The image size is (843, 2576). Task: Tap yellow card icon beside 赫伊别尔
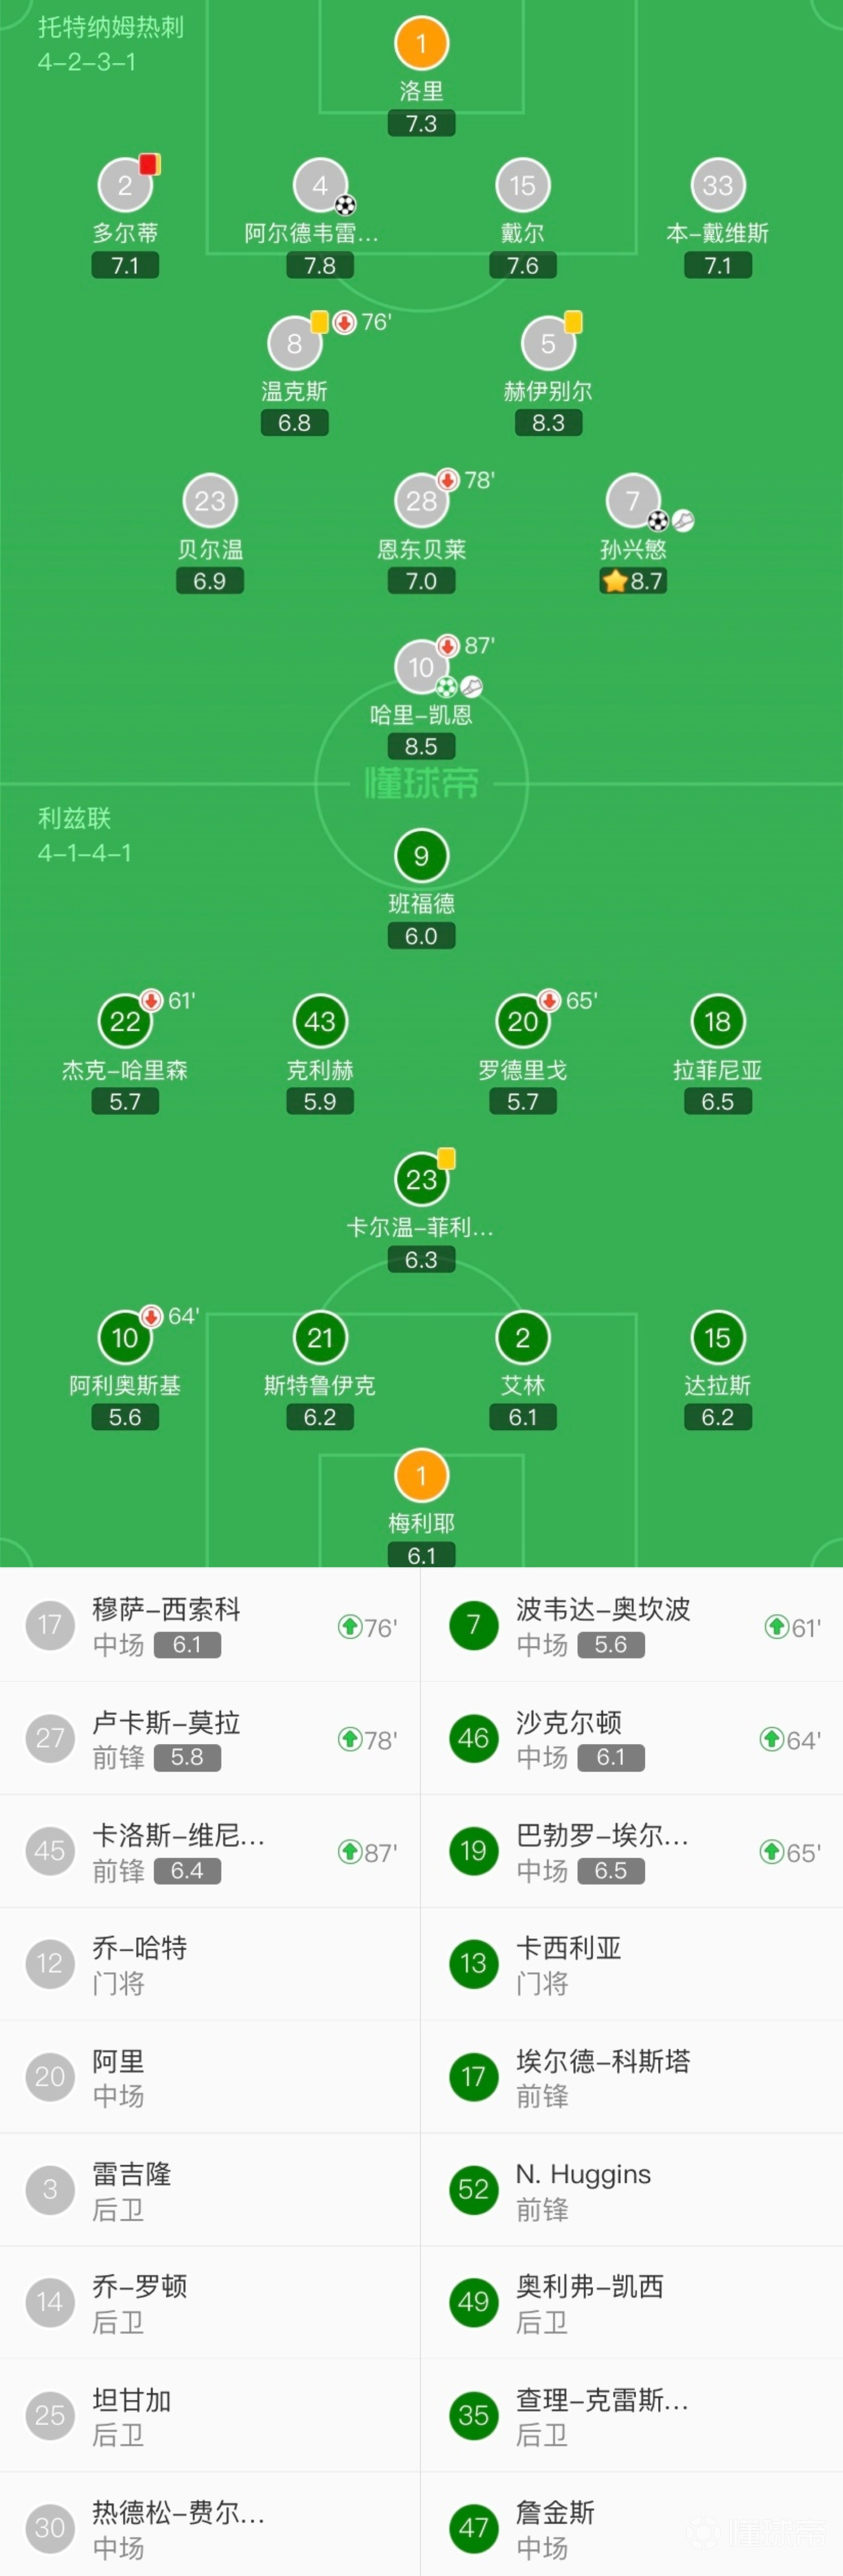pos(573,322)
